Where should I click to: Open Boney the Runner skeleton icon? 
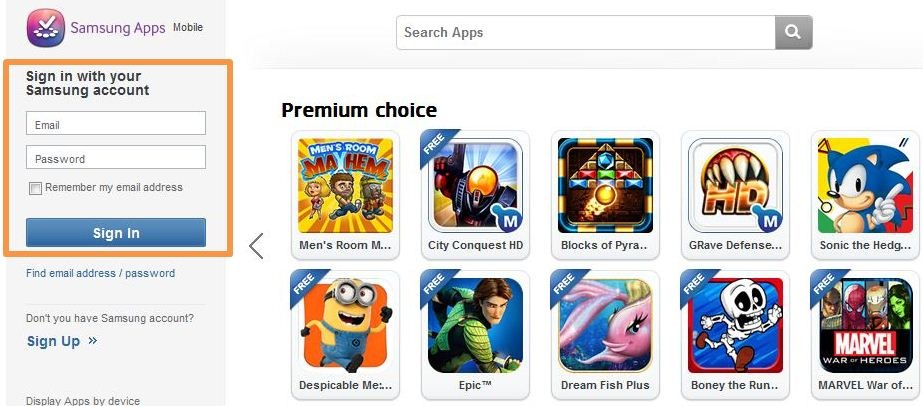click(x=735, y=325)
